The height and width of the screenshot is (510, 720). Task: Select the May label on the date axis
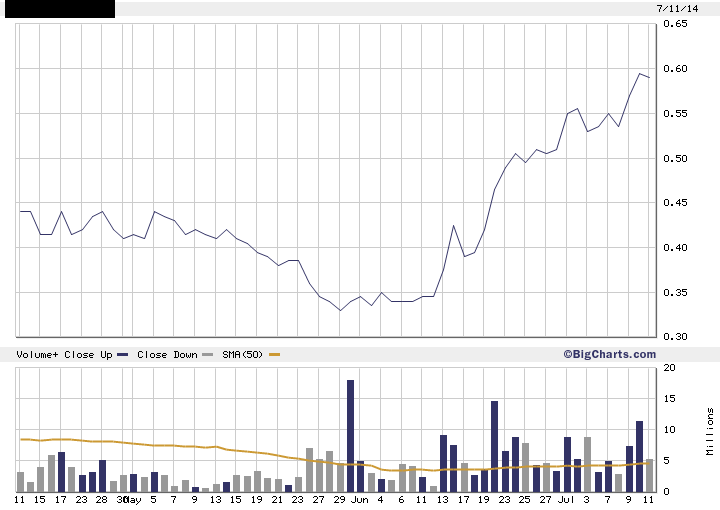point(132,498)
